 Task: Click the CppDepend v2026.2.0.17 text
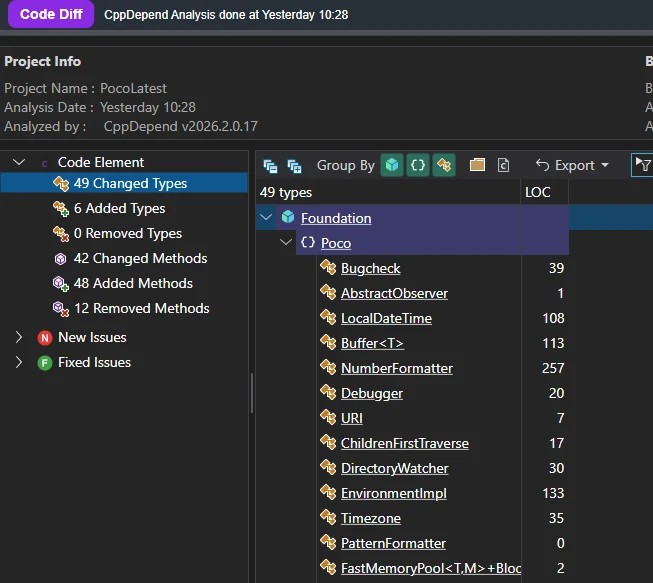coord(180,126)
